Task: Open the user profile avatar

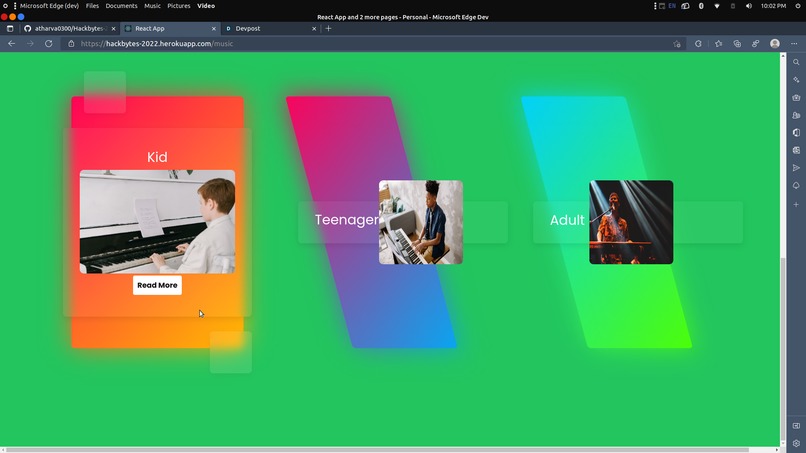Action: pos(775,44)
